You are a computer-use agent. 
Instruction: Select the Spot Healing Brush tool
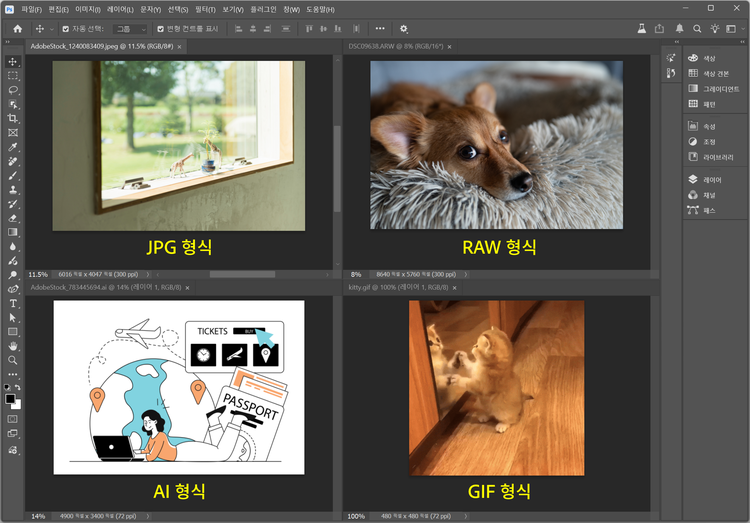tap(12, 161)
